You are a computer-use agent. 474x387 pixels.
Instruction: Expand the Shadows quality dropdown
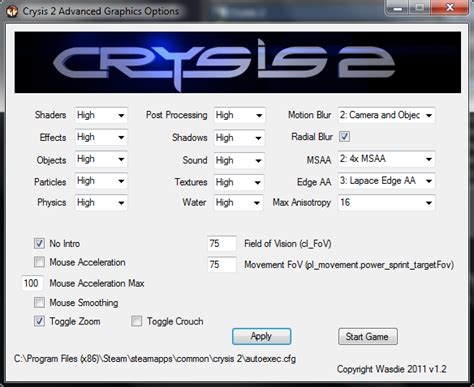[239, 138]
